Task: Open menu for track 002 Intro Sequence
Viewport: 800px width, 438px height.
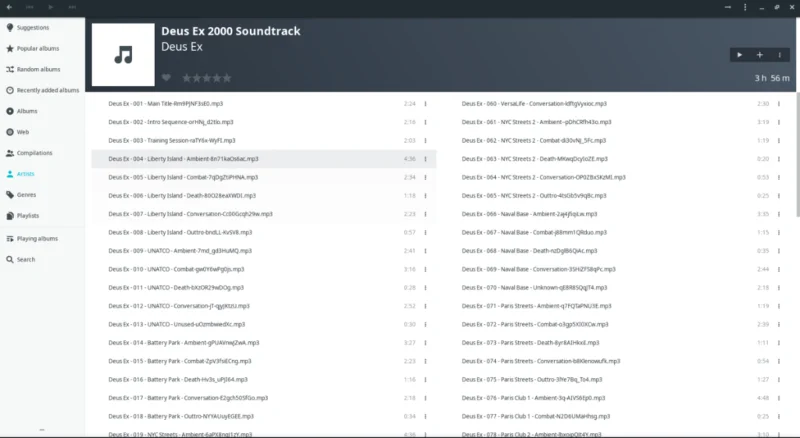Action: (x=425, y=122)
